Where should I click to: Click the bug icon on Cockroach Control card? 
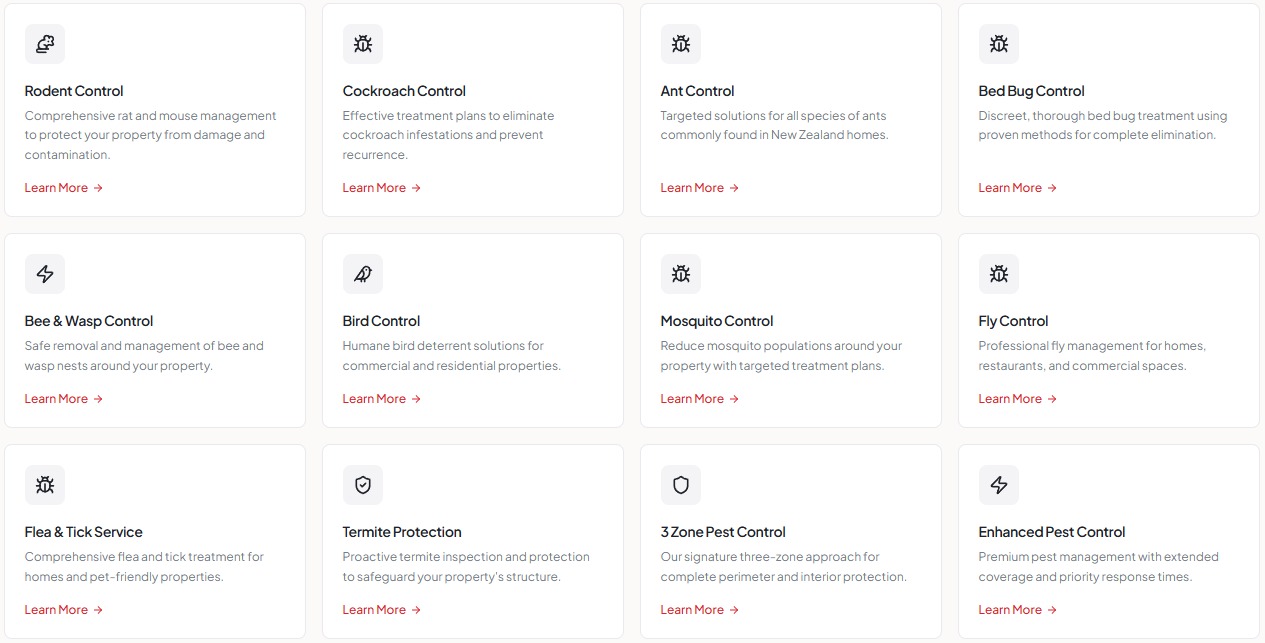click(x=363, y=44)
